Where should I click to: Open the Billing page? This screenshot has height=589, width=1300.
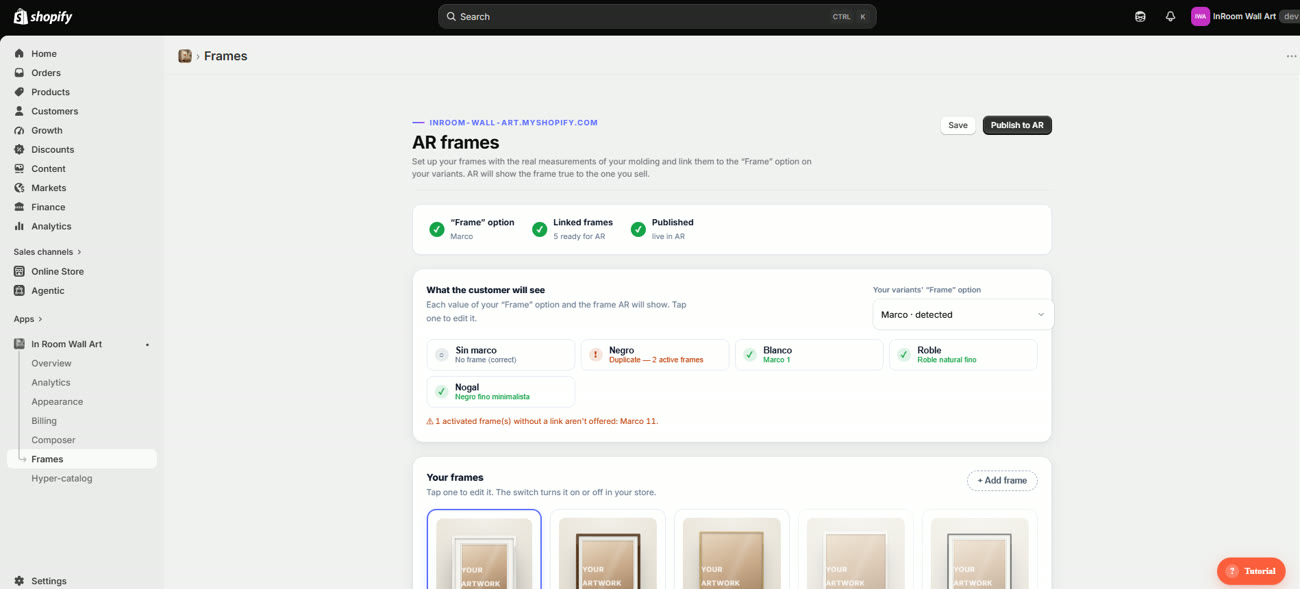pyautogui.click(x=44, y=421)
